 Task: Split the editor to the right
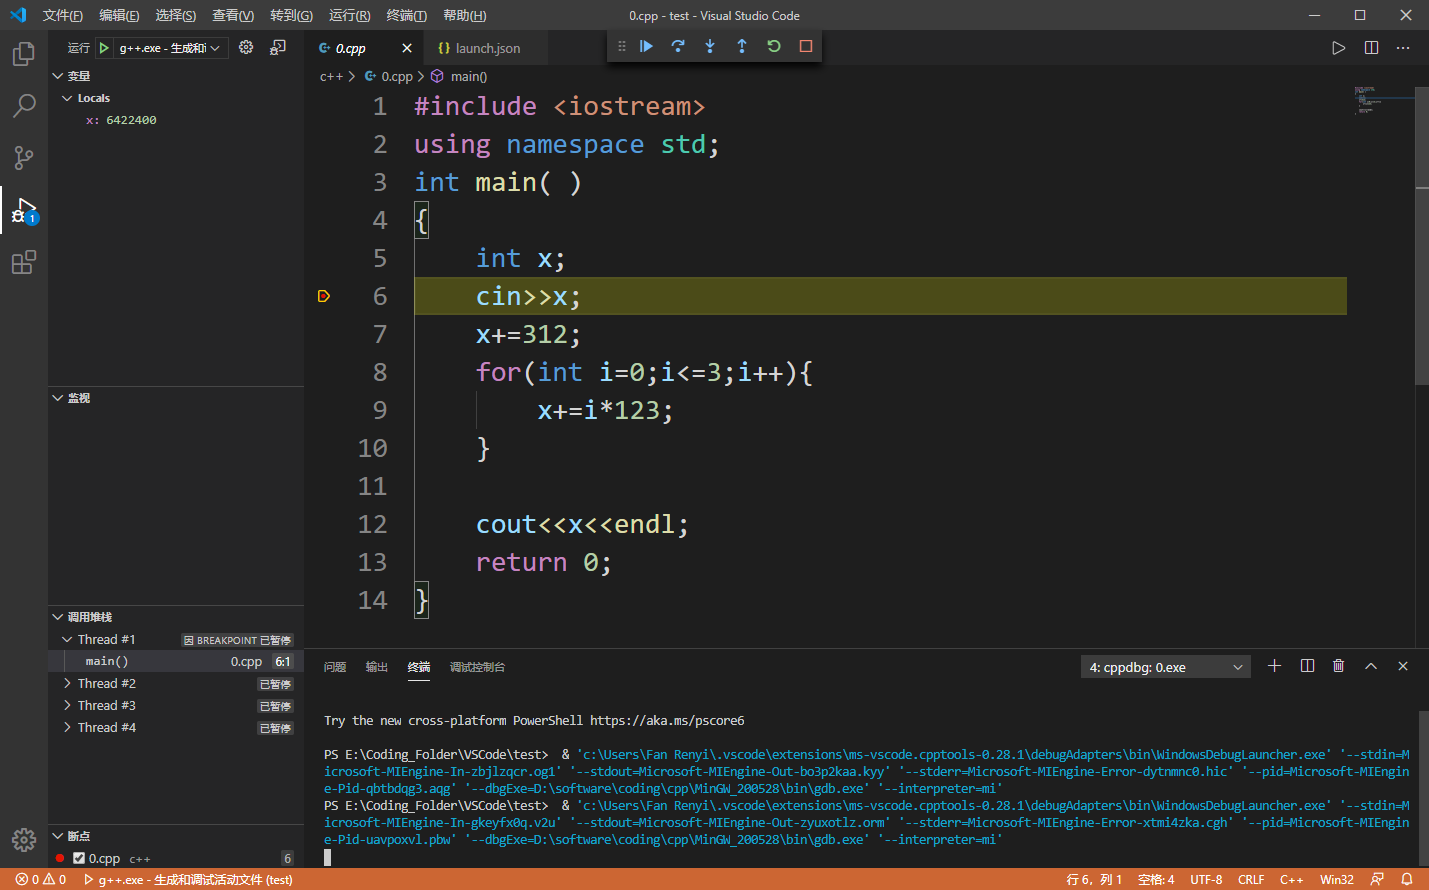tap(1371, 48)
